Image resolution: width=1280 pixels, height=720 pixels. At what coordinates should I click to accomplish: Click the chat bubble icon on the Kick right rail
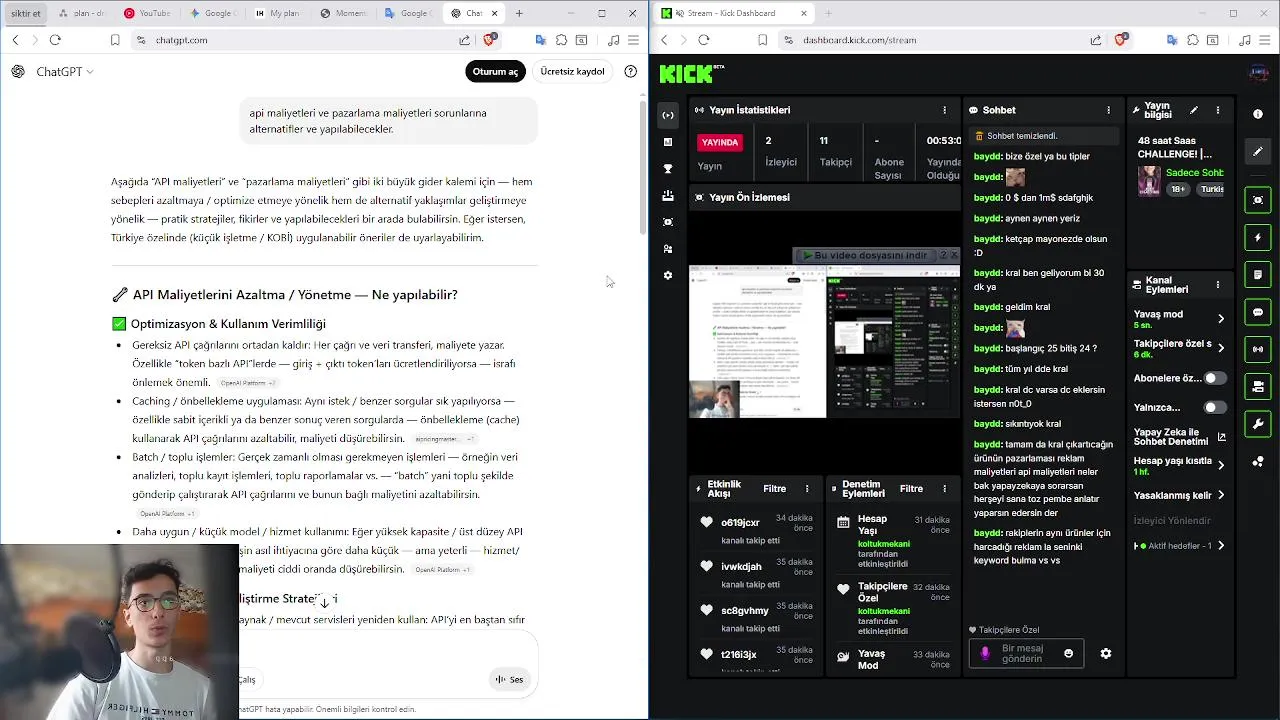1258,312
